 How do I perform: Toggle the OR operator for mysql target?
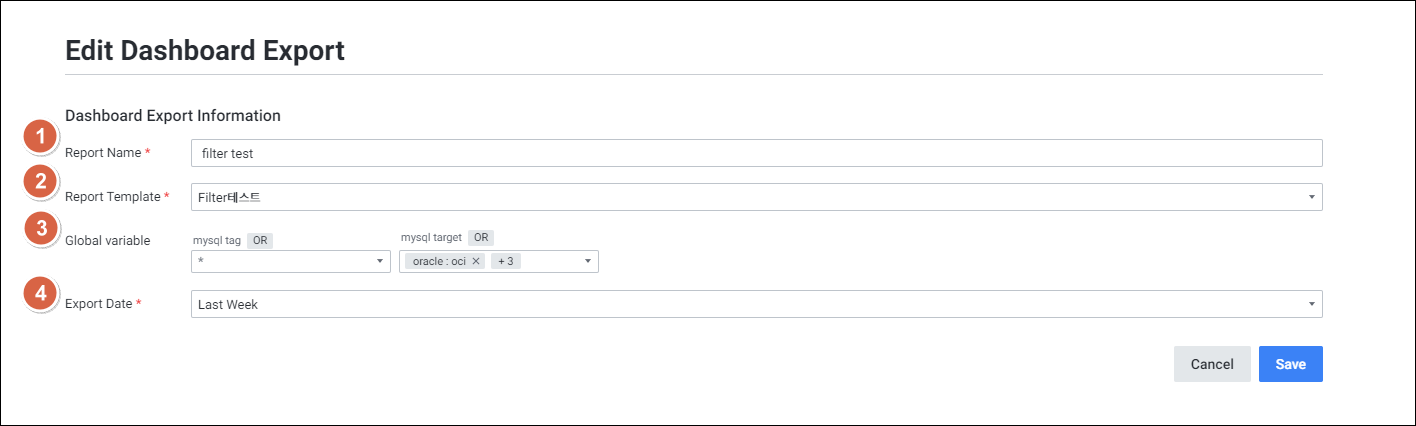(x=481, y=238)
